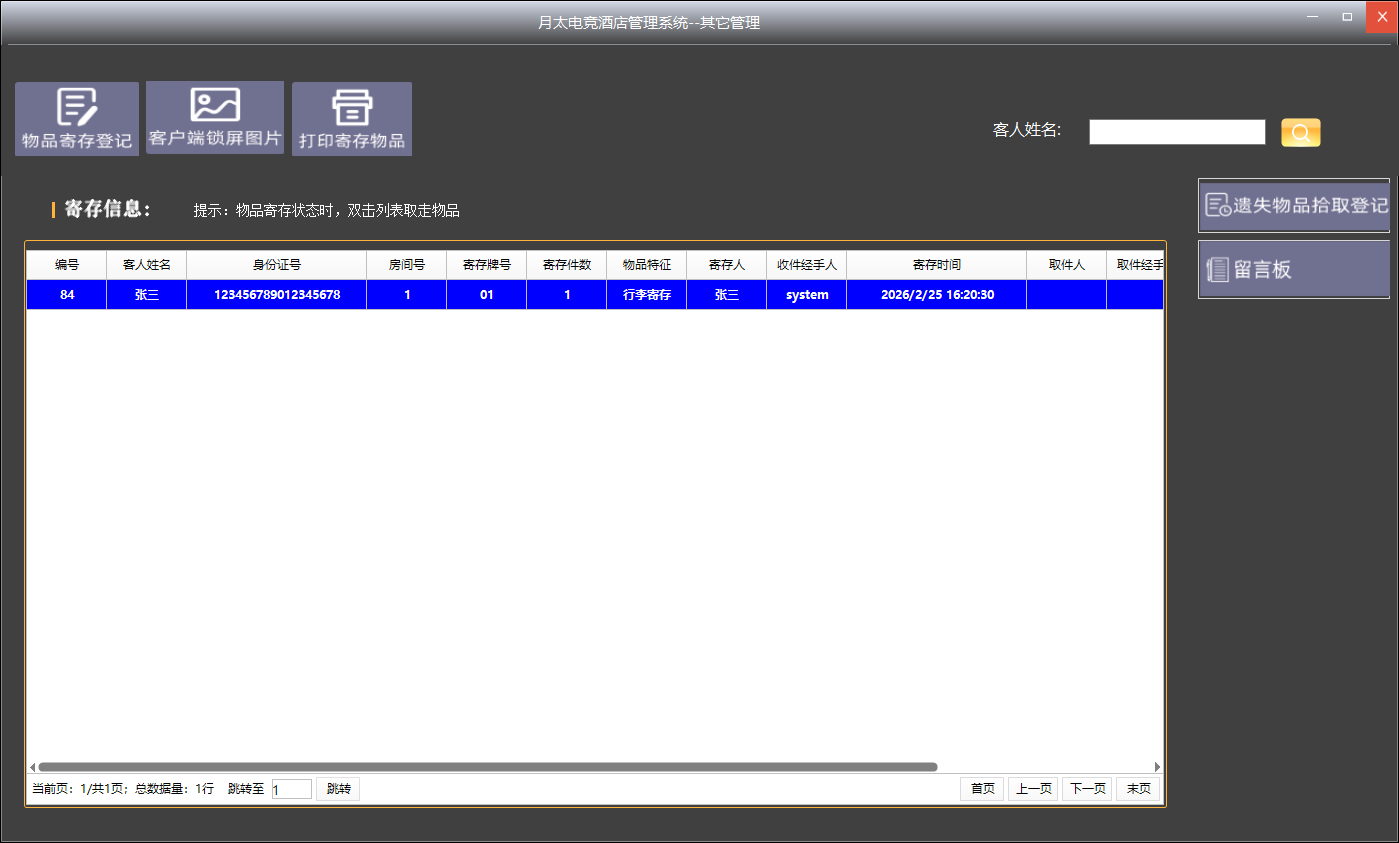Open the 留言板 message board
The width and height of the screenshot is (1399, 843).
[x=1294, y=270]
